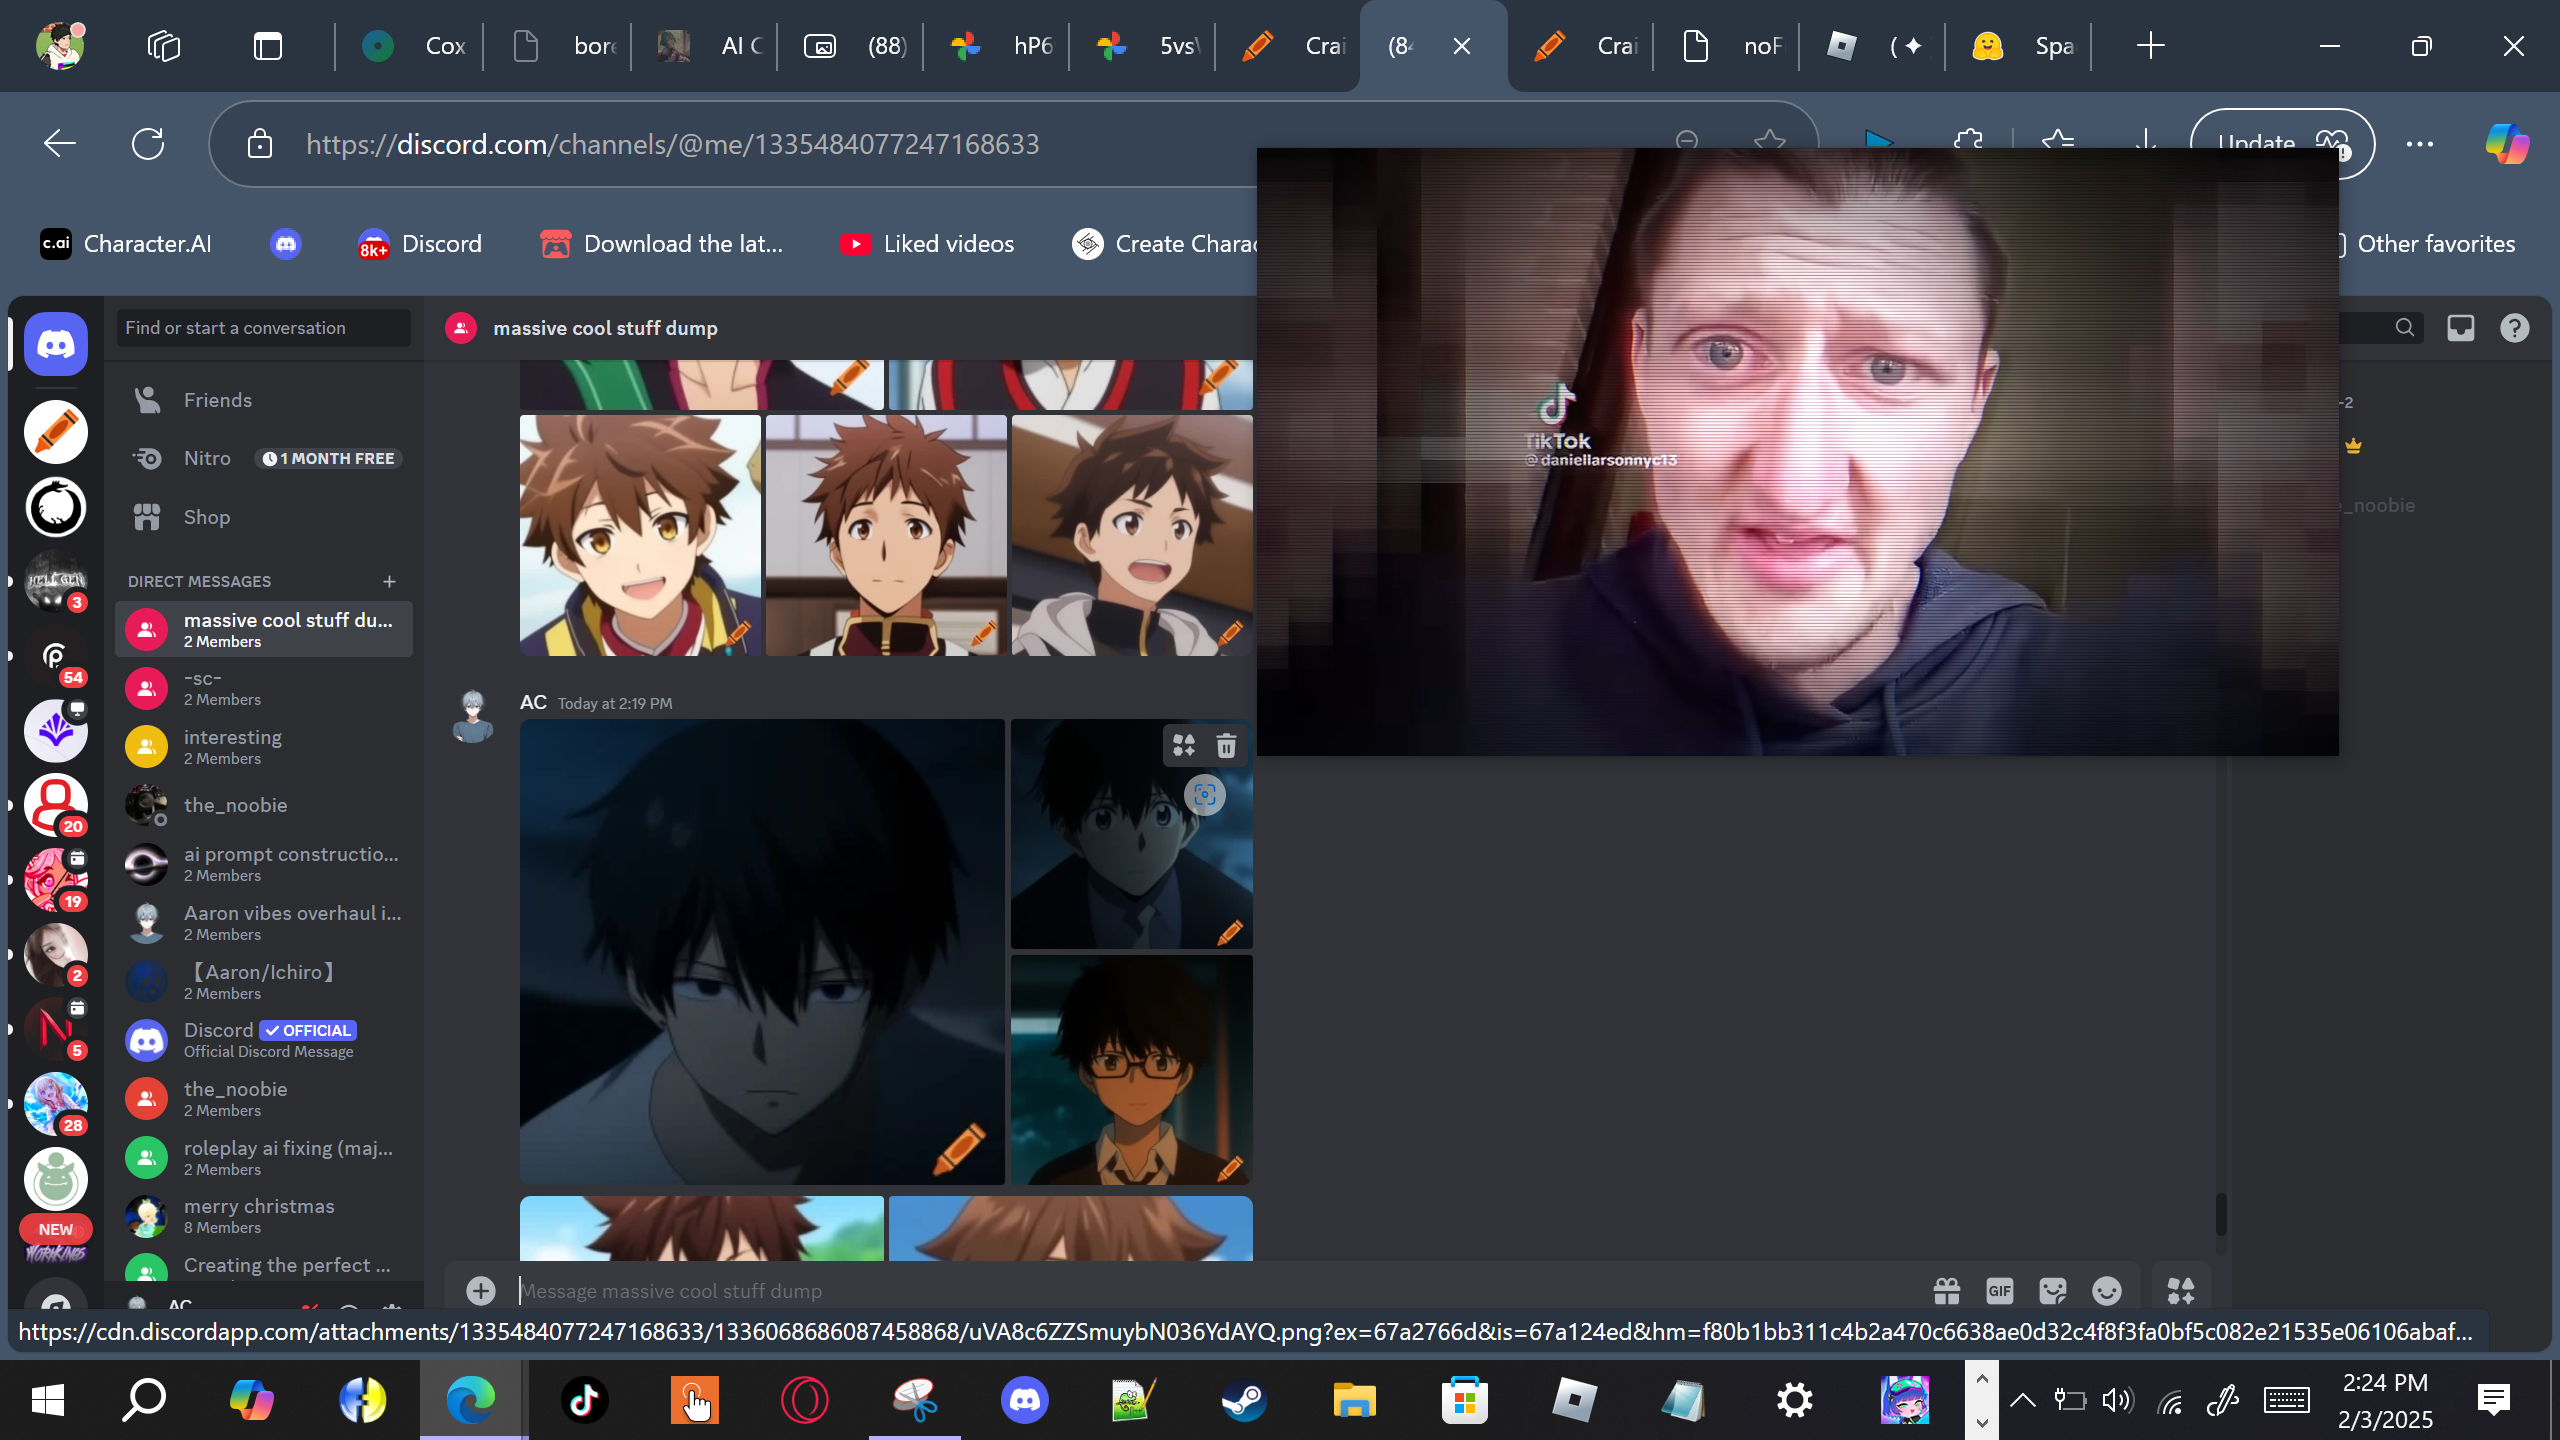Open the Copilot icon in browser toolbar

2507,144
